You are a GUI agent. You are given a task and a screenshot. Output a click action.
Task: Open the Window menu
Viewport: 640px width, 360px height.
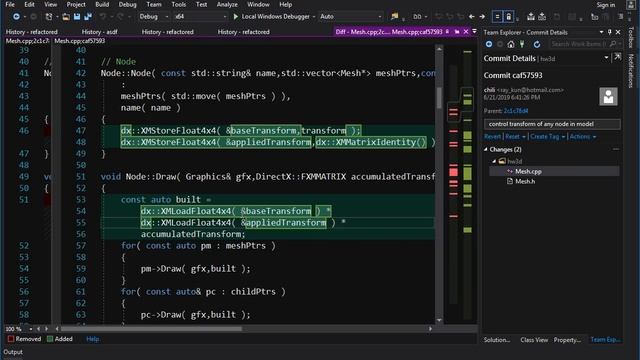pyautogui.click(x=258, y=4)
